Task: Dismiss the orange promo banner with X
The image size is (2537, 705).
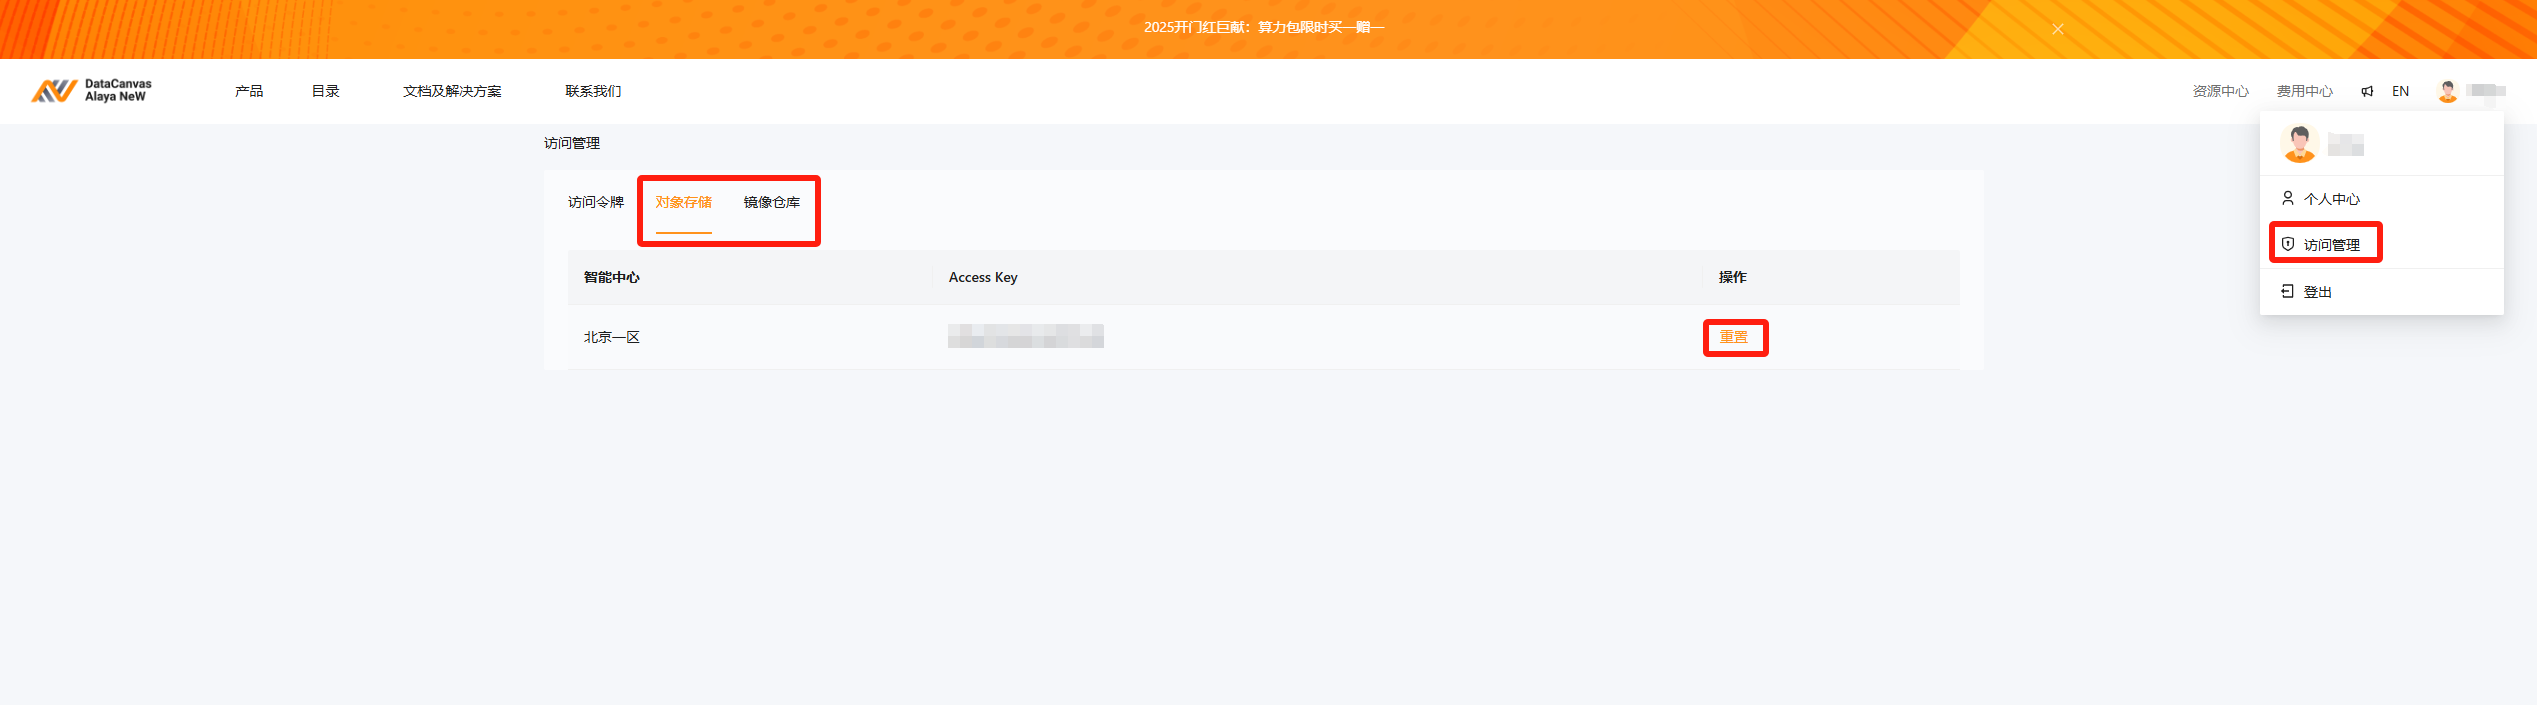Action: 2058,29
